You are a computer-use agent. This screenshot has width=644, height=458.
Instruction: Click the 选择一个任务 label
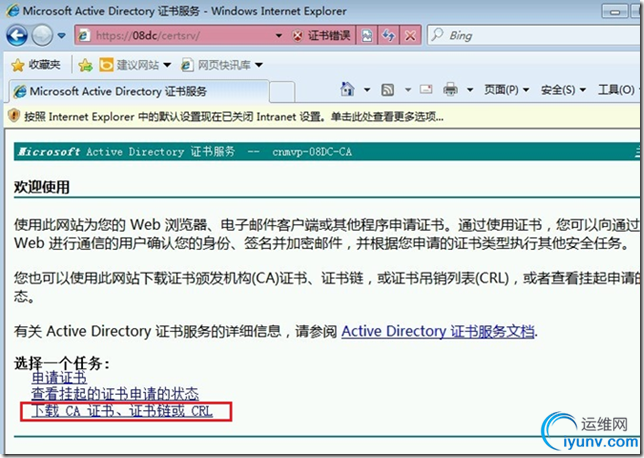[62, 363]
